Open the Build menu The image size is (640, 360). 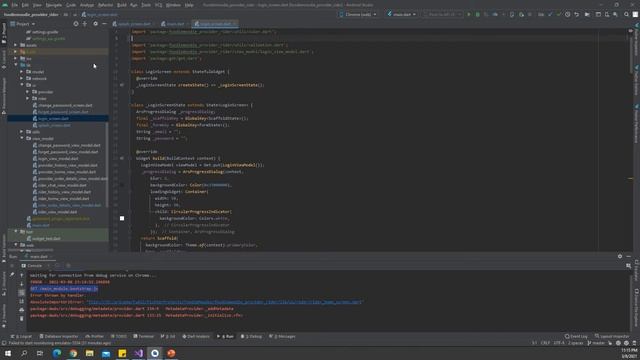[122, 5]
